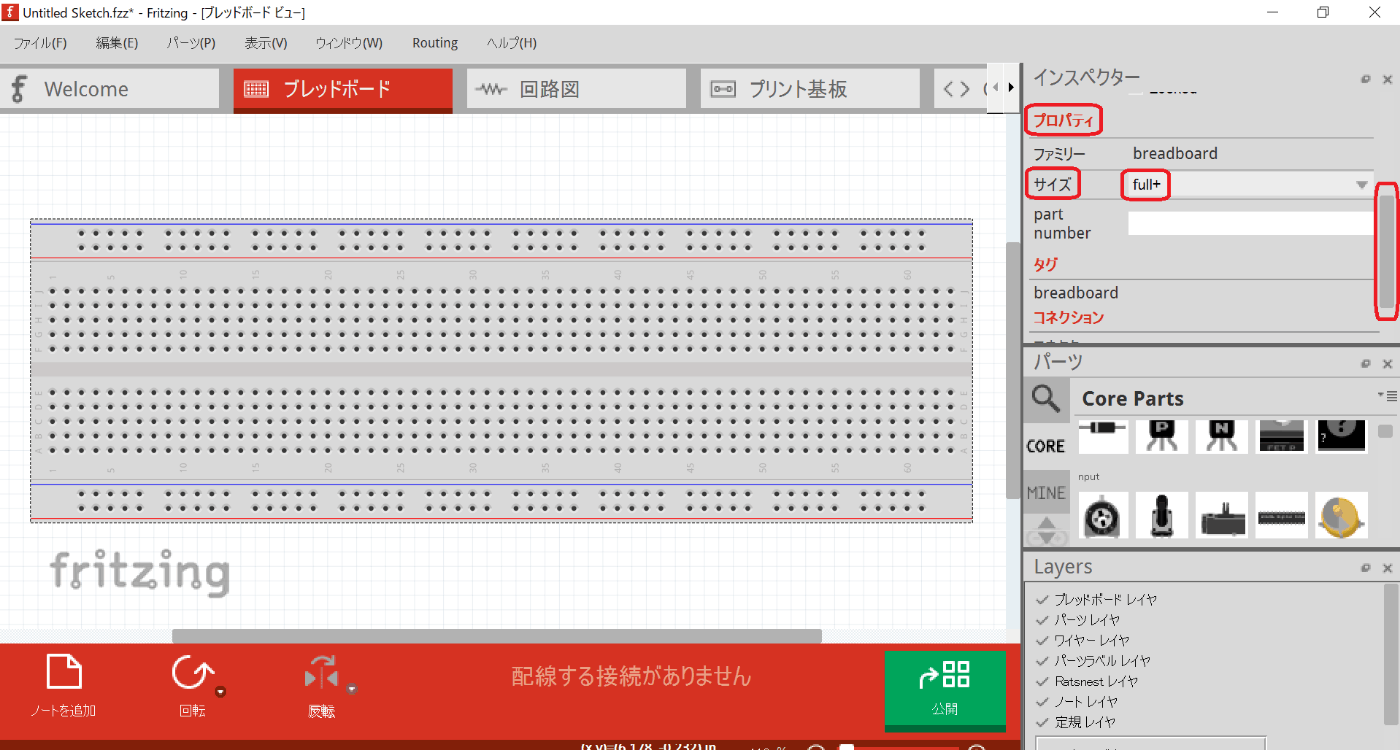1400x750 pixels.
Task: Select the MINE parts bin
Action: click(x=1046, y=492)
